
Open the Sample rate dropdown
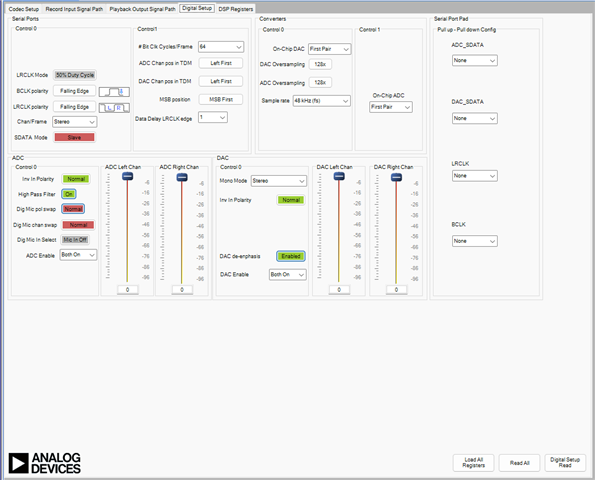[x=321, y=101]
